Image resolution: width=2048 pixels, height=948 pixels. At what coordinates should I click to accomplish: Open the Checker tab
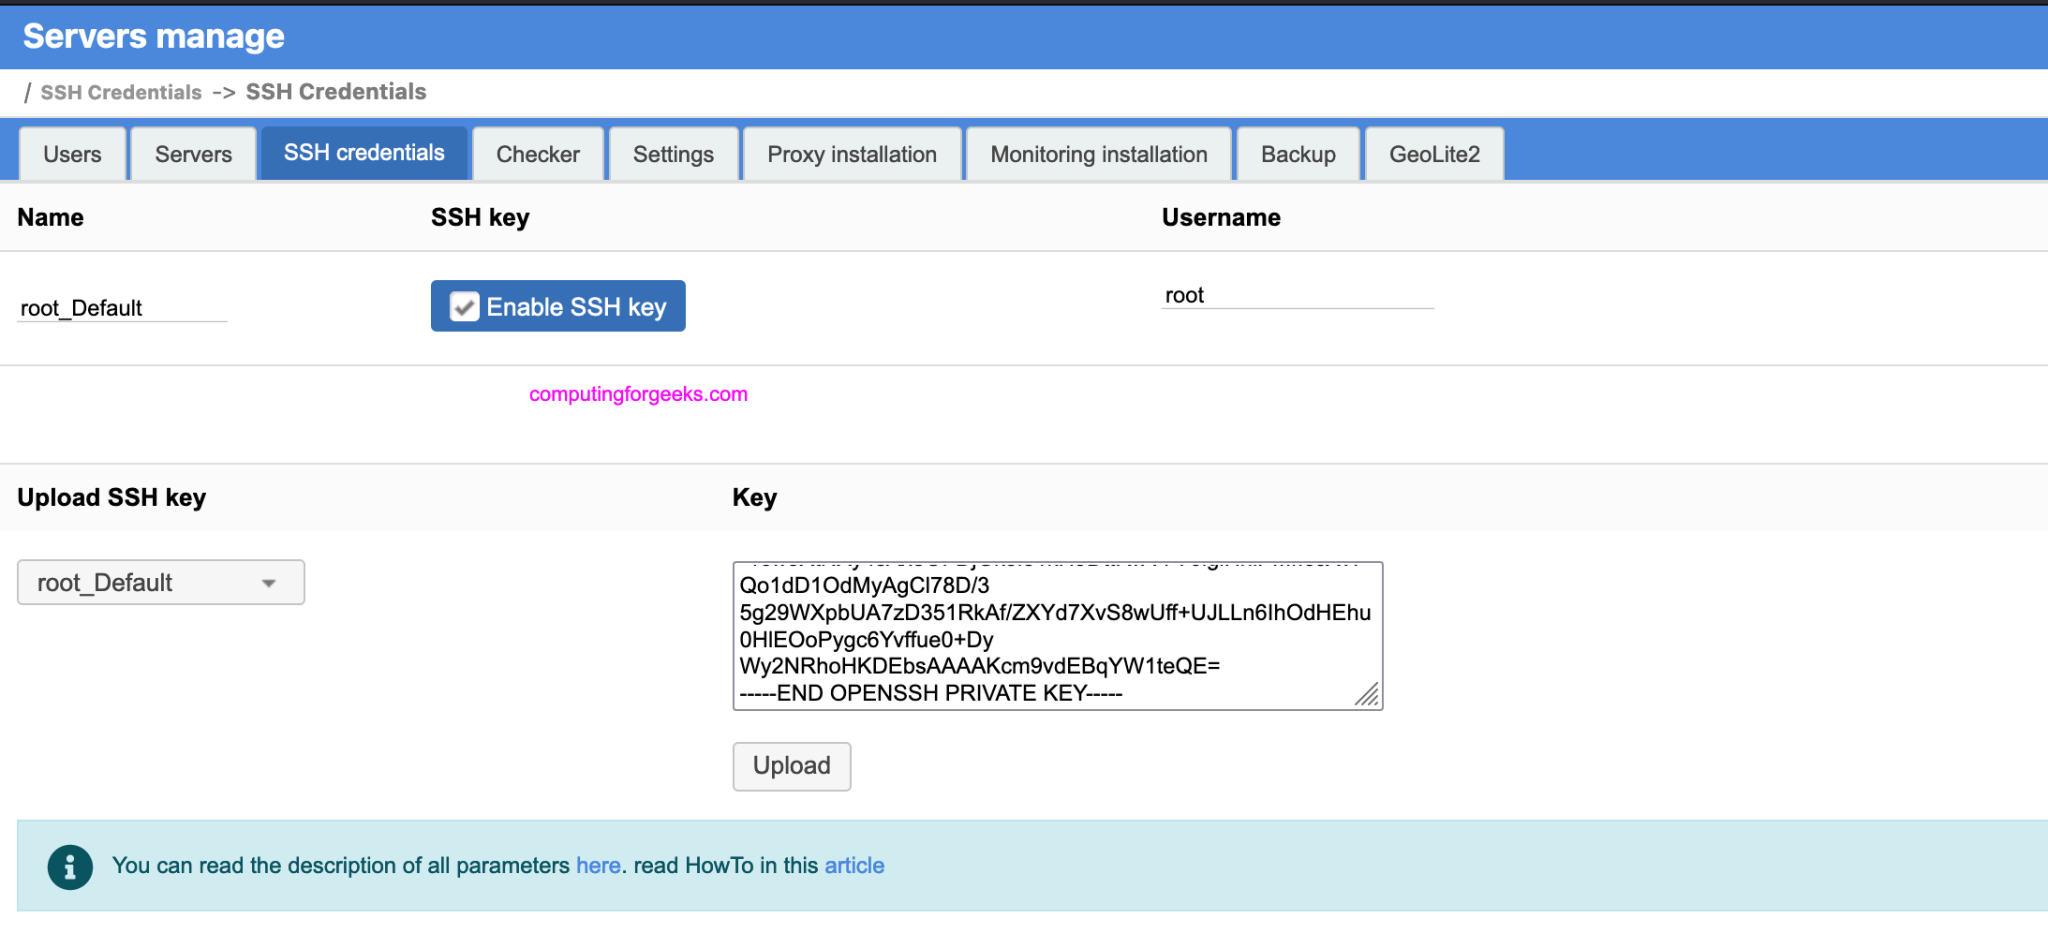click(538, 154)
